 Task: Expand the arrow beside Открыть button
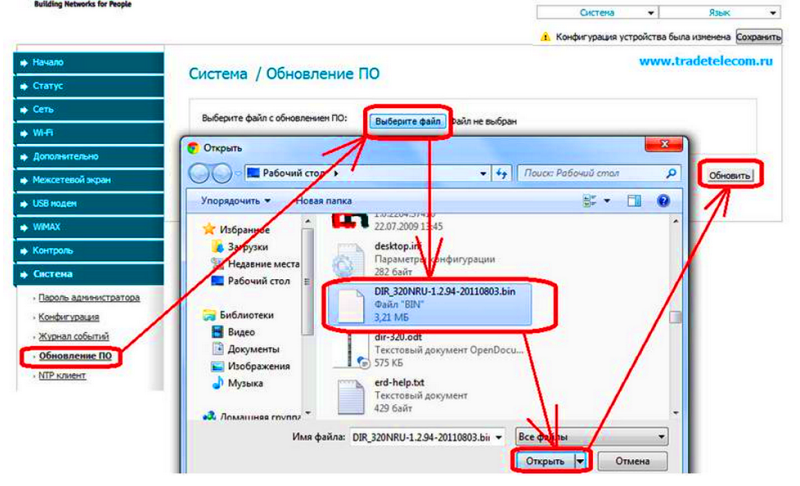580,461
